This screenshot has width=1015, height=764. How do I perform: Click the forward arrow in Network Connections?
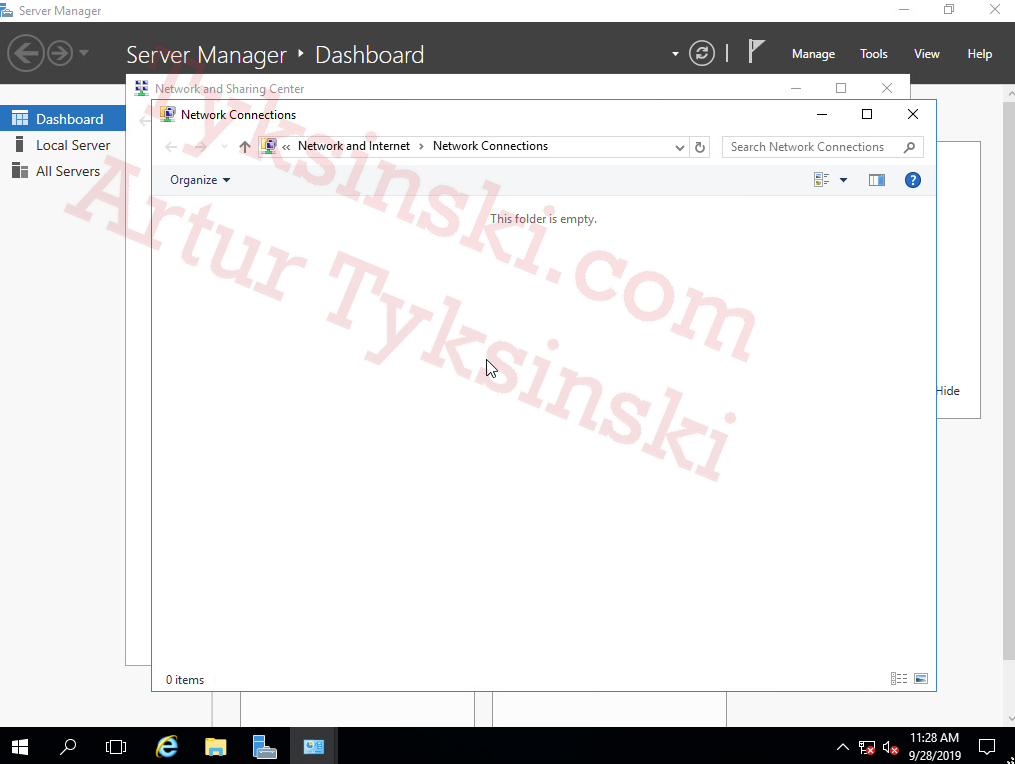pyautogui.click(x=201, y=147)
